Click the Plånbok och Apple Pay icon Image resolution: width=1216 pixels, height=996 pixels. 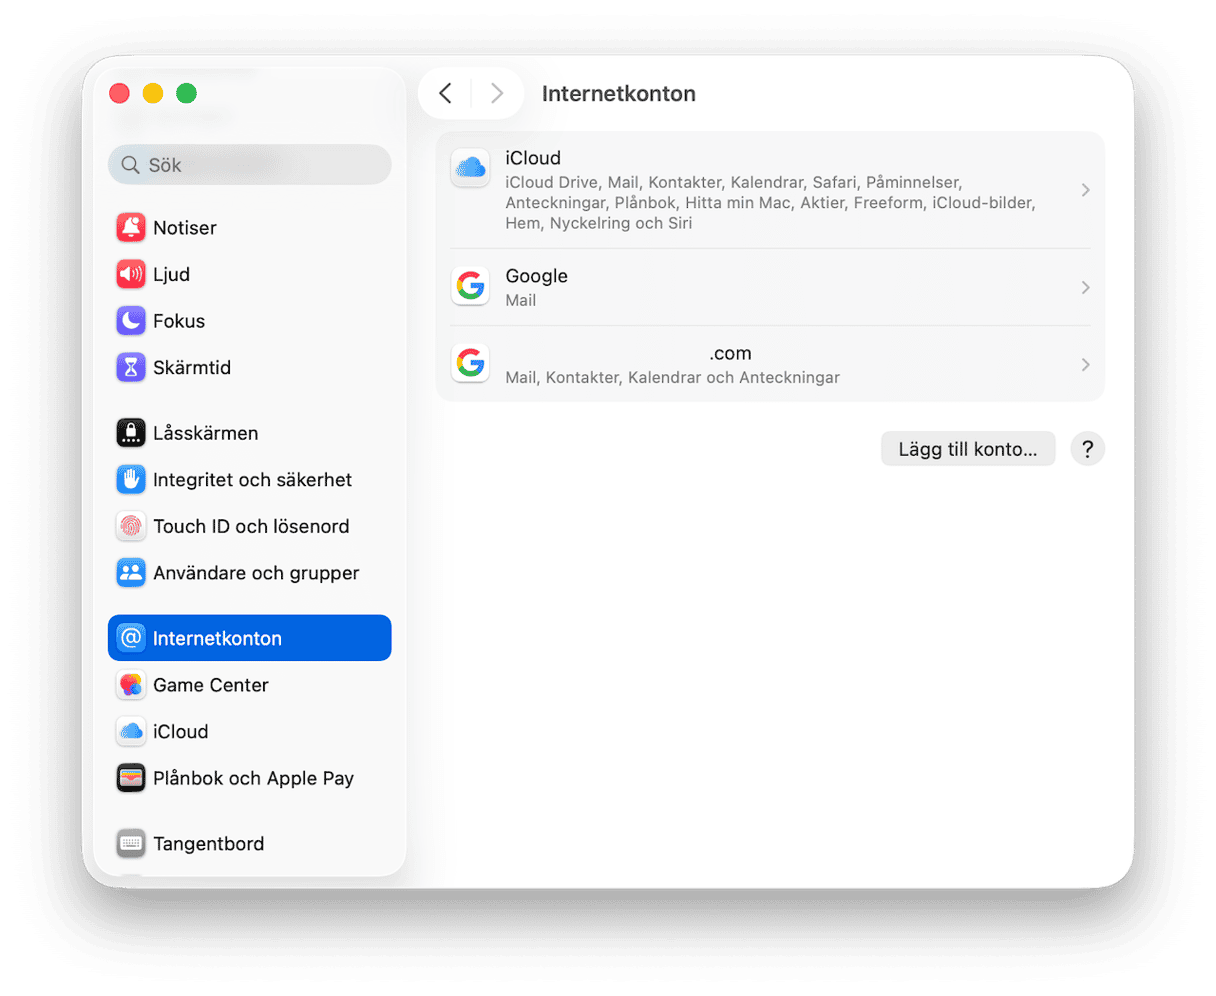click(131, 778)
